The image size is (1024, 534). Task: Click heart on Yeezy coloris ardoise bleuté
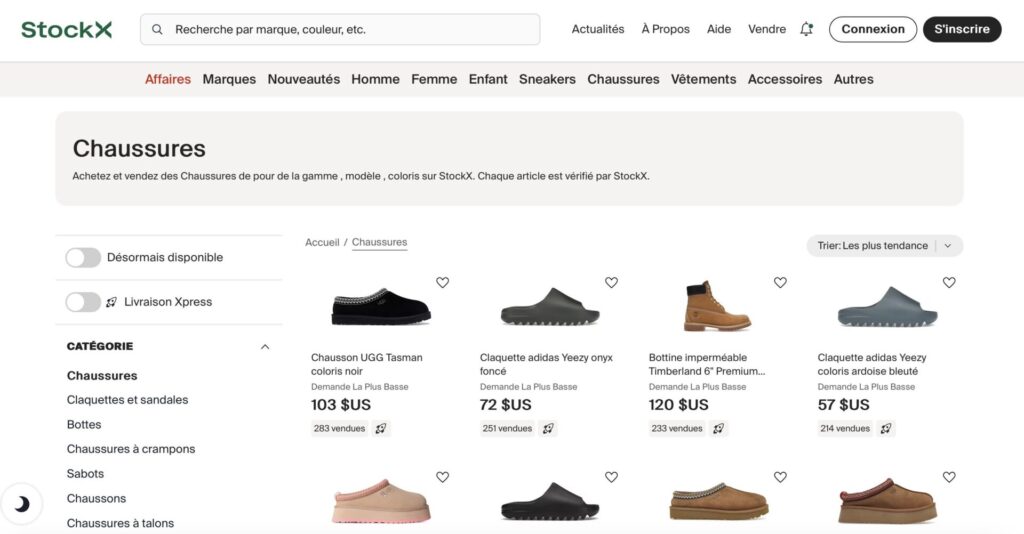[949, 282]
